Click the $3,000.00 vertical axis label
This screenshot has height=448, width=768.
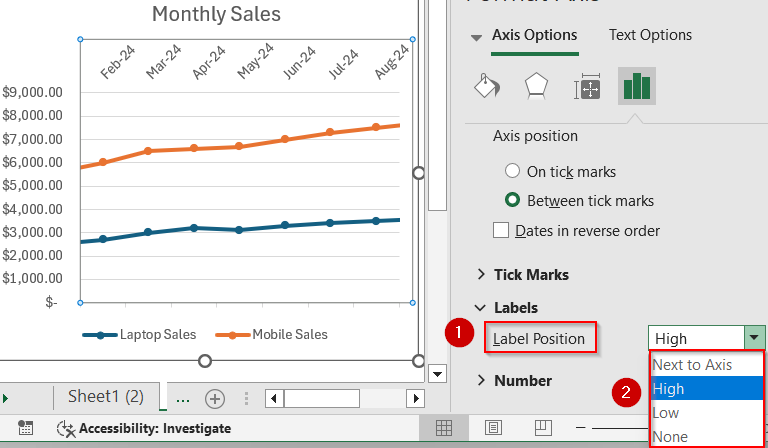[32, 233]
